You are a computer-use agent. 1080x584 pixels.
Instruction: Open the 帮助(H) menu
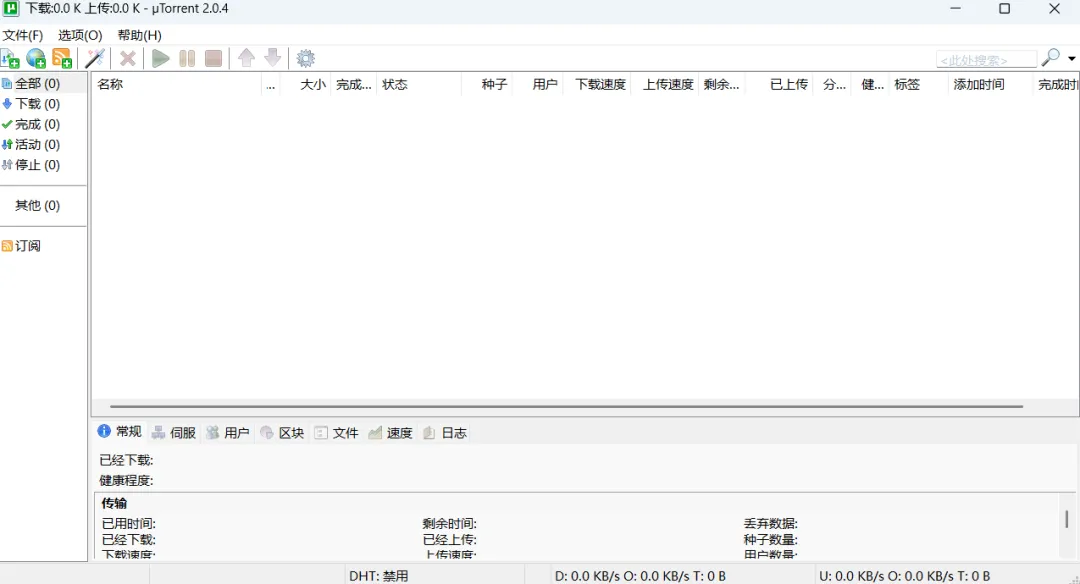(x=139, y=35)
